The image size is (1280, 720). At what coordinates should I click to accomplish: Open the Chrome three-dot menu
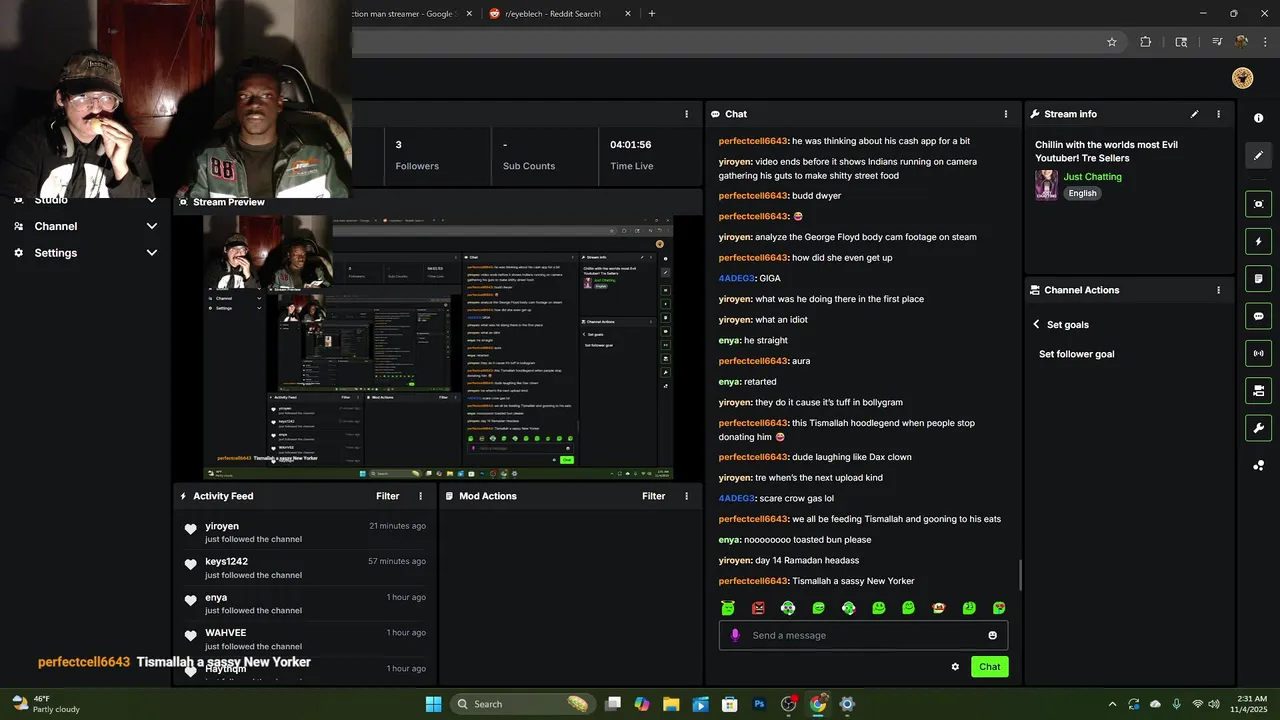pyautogui.click(x=1264, y=42)
